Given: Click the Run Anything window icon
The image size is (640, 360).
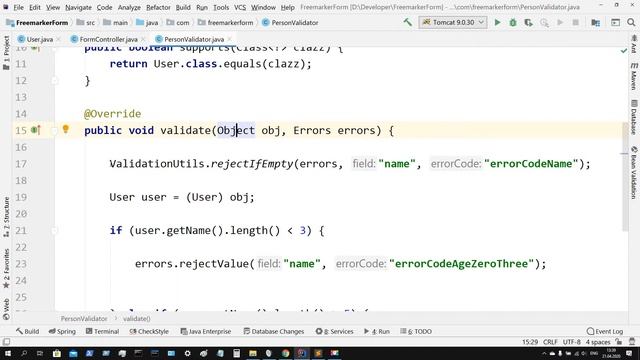Looking at the screenshot, I should [615, 22].
